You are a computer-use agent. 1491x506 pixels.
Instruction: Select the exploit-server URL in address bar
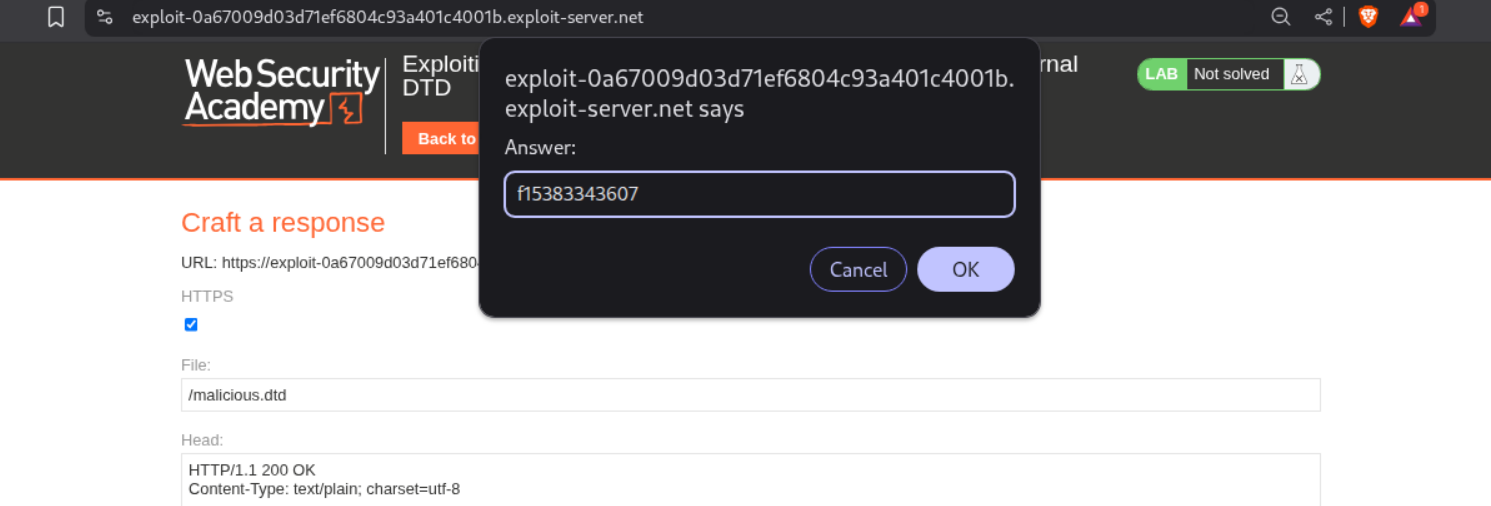(x=388, y=17)
